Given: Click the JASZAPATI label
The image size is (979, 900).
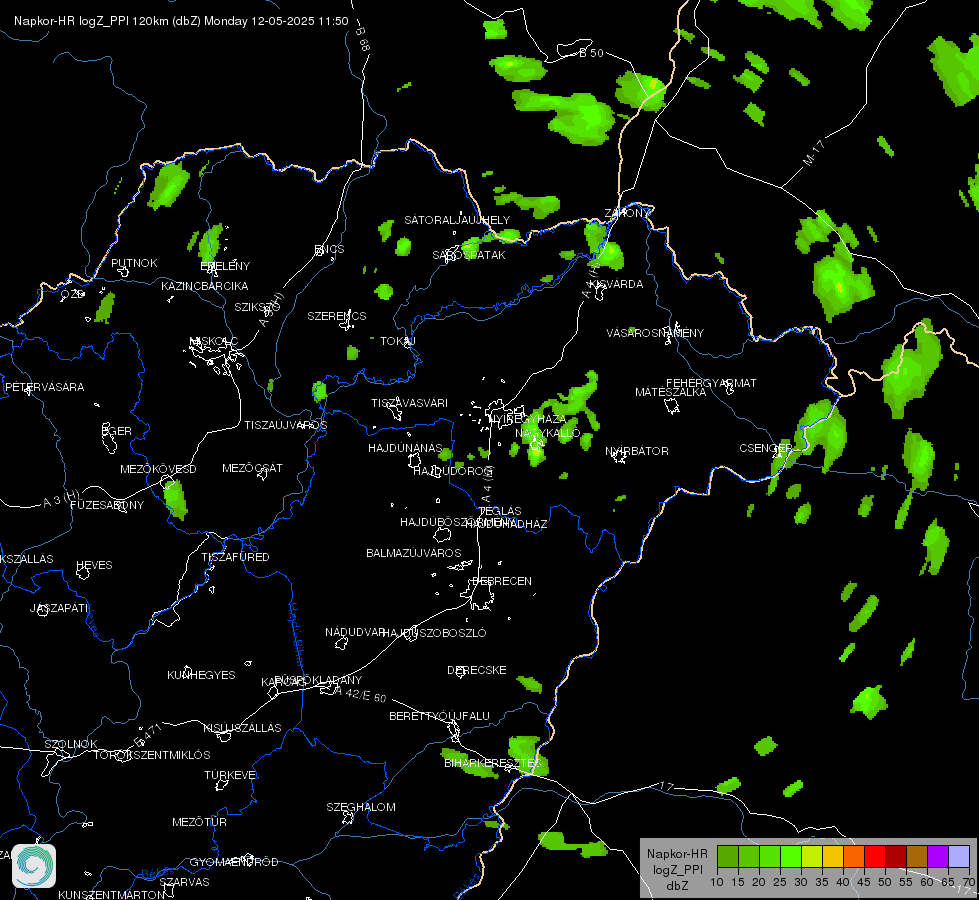Looking at the screenshot, I should point(60,608).
